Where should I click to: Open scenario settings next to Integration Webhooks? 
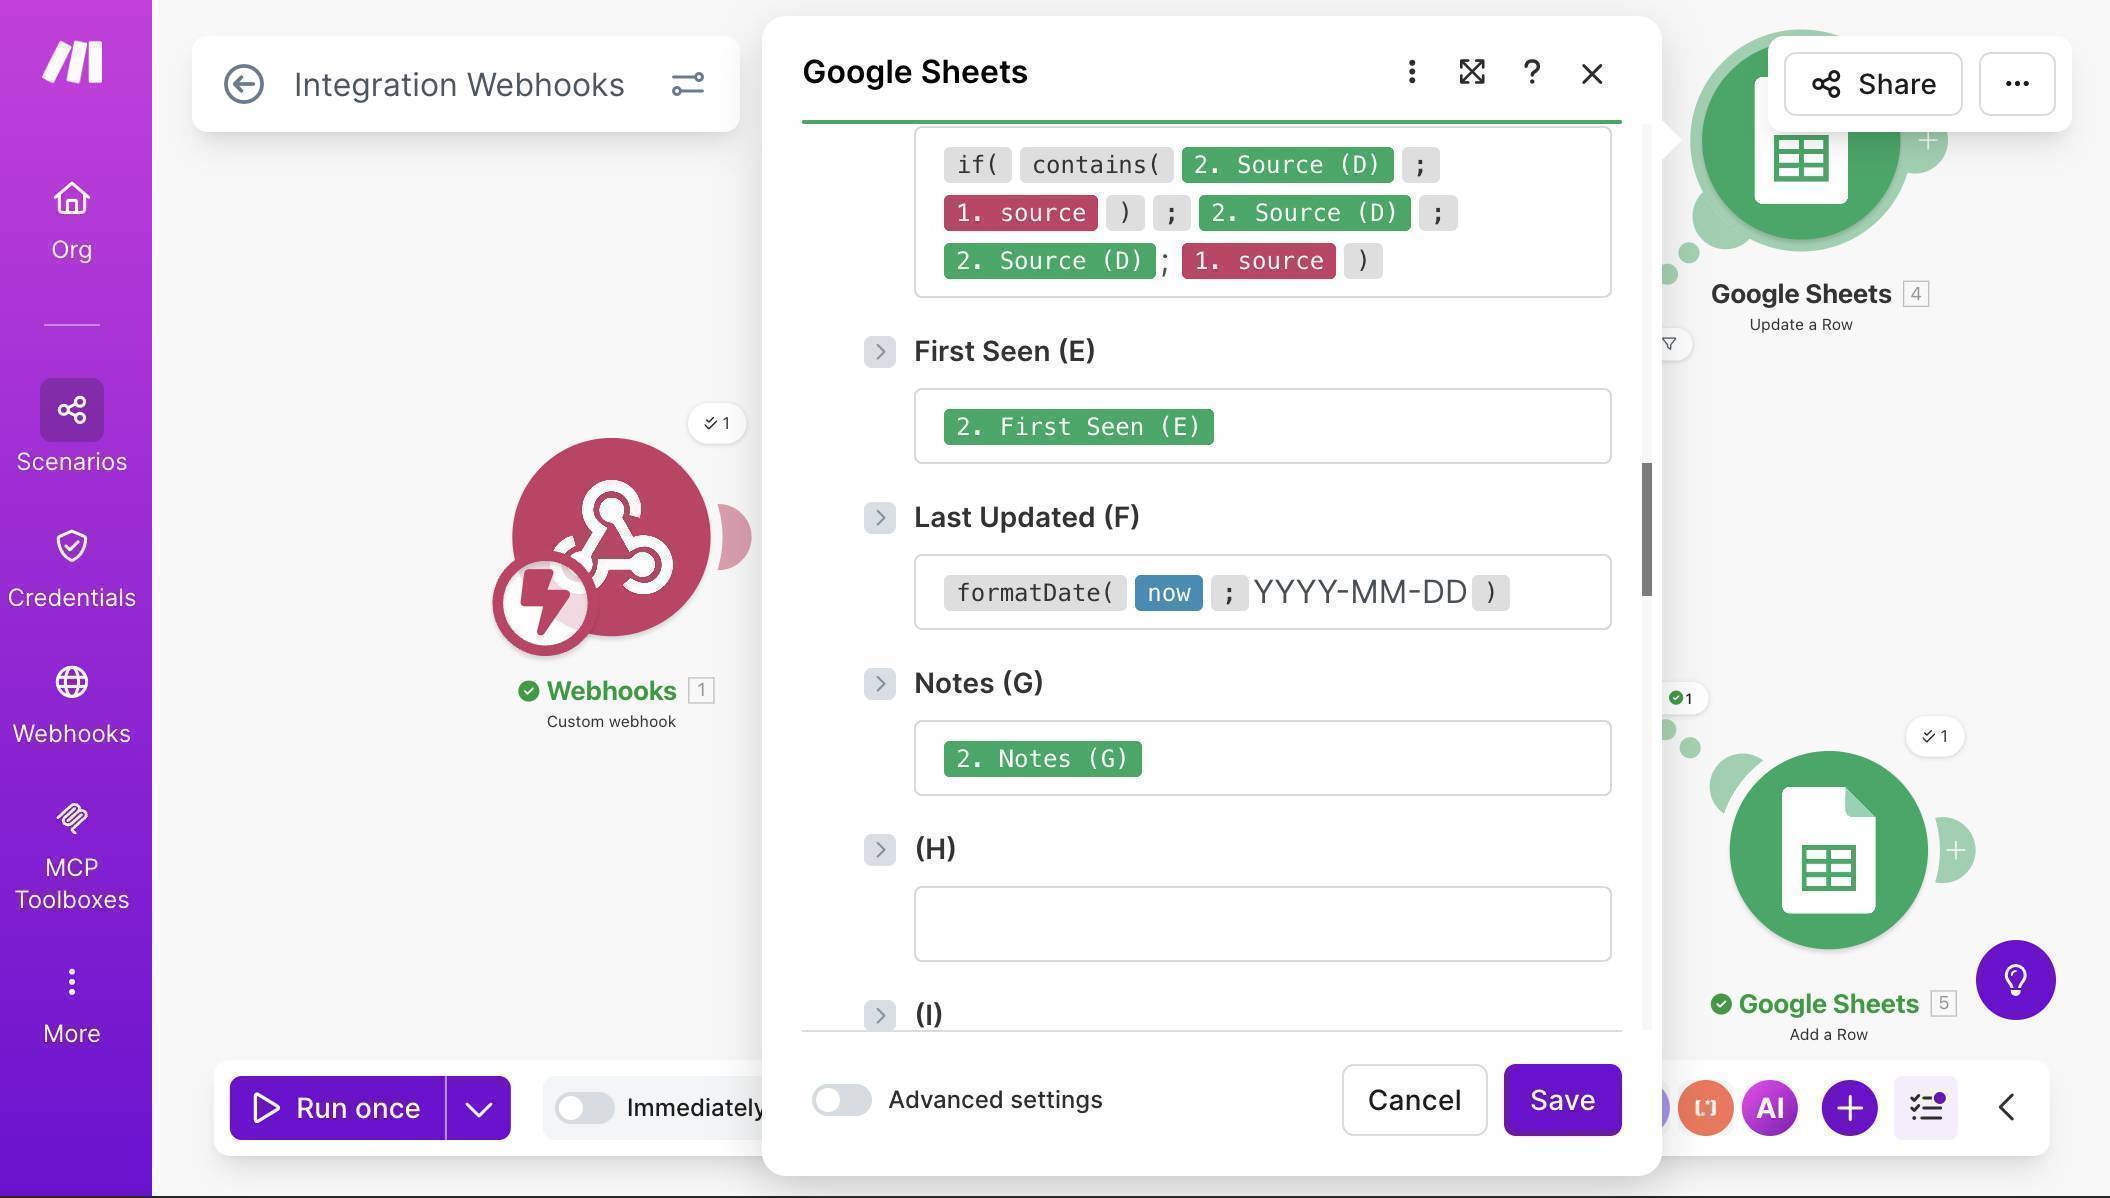[x=688, y=84]
